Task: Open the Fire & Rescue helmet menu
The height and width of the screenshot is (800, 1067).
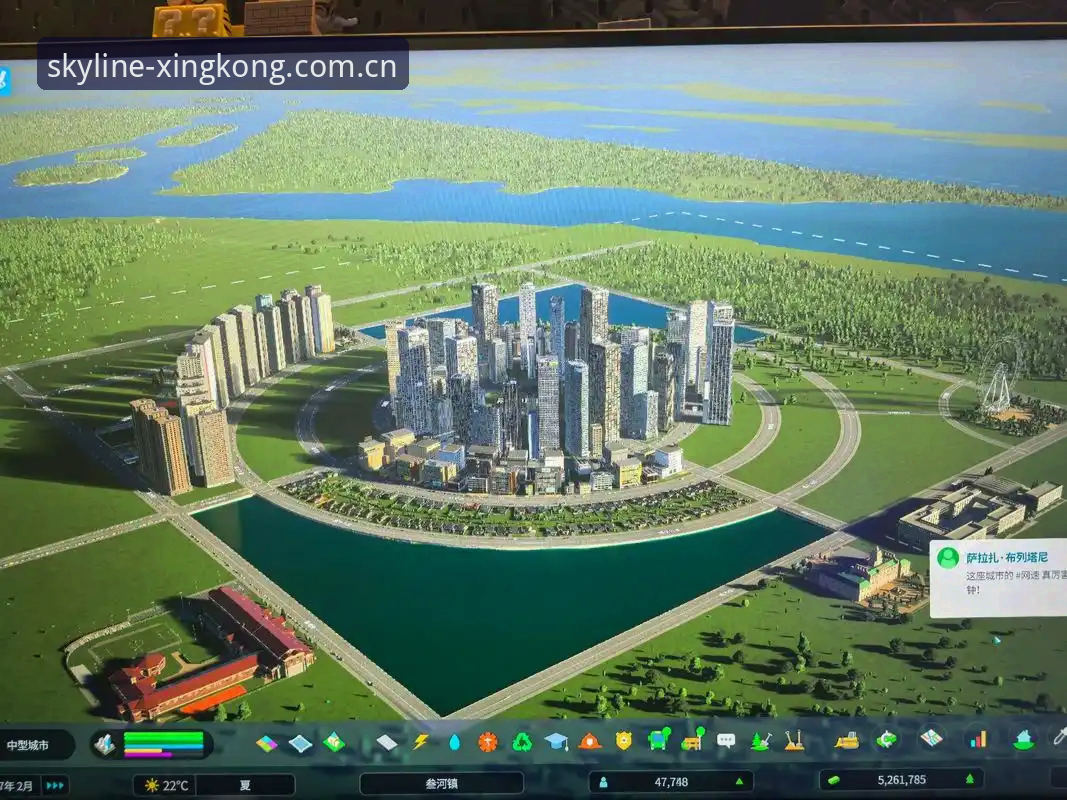Action: pos(590,741)
